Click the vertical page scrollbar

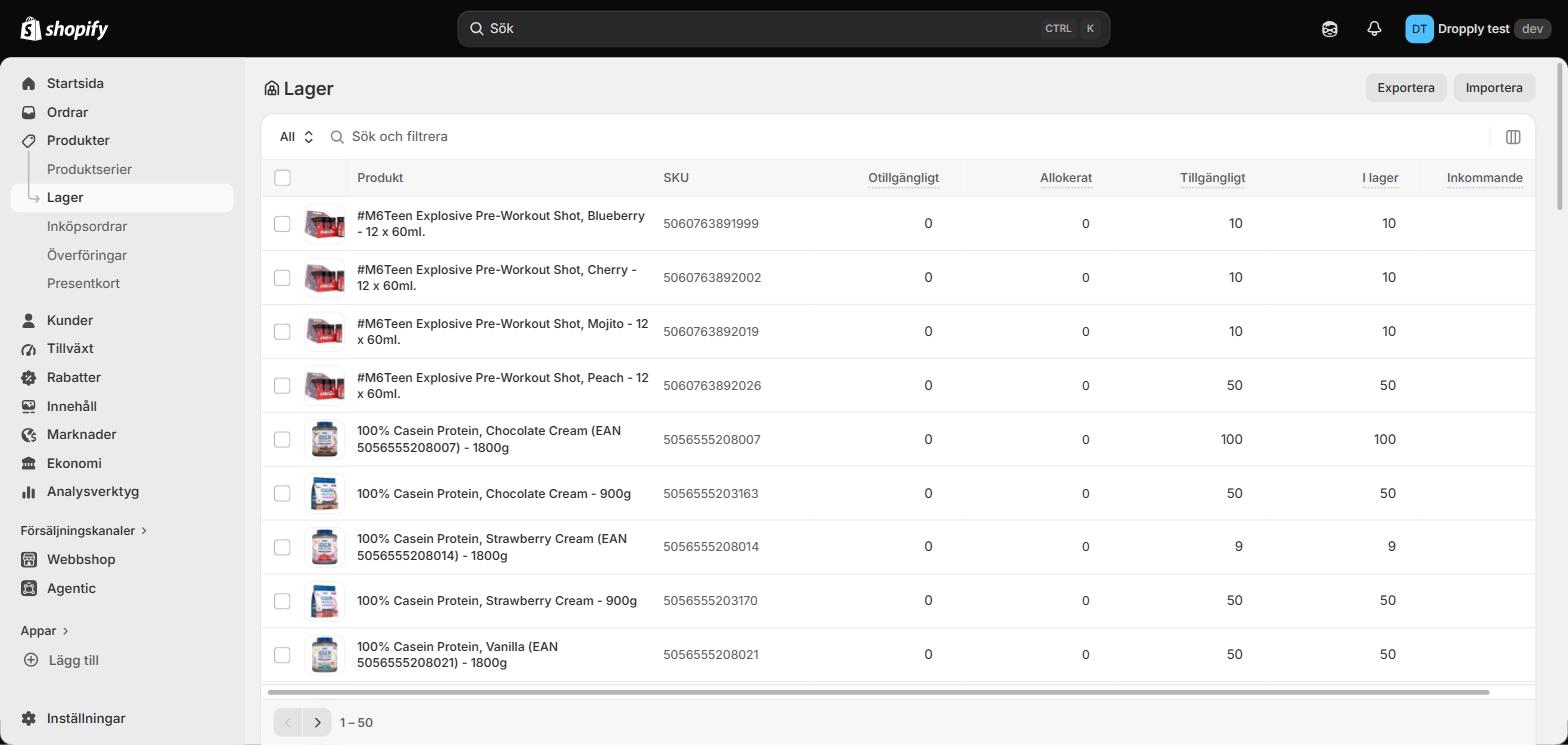(x=1561, y=135)
